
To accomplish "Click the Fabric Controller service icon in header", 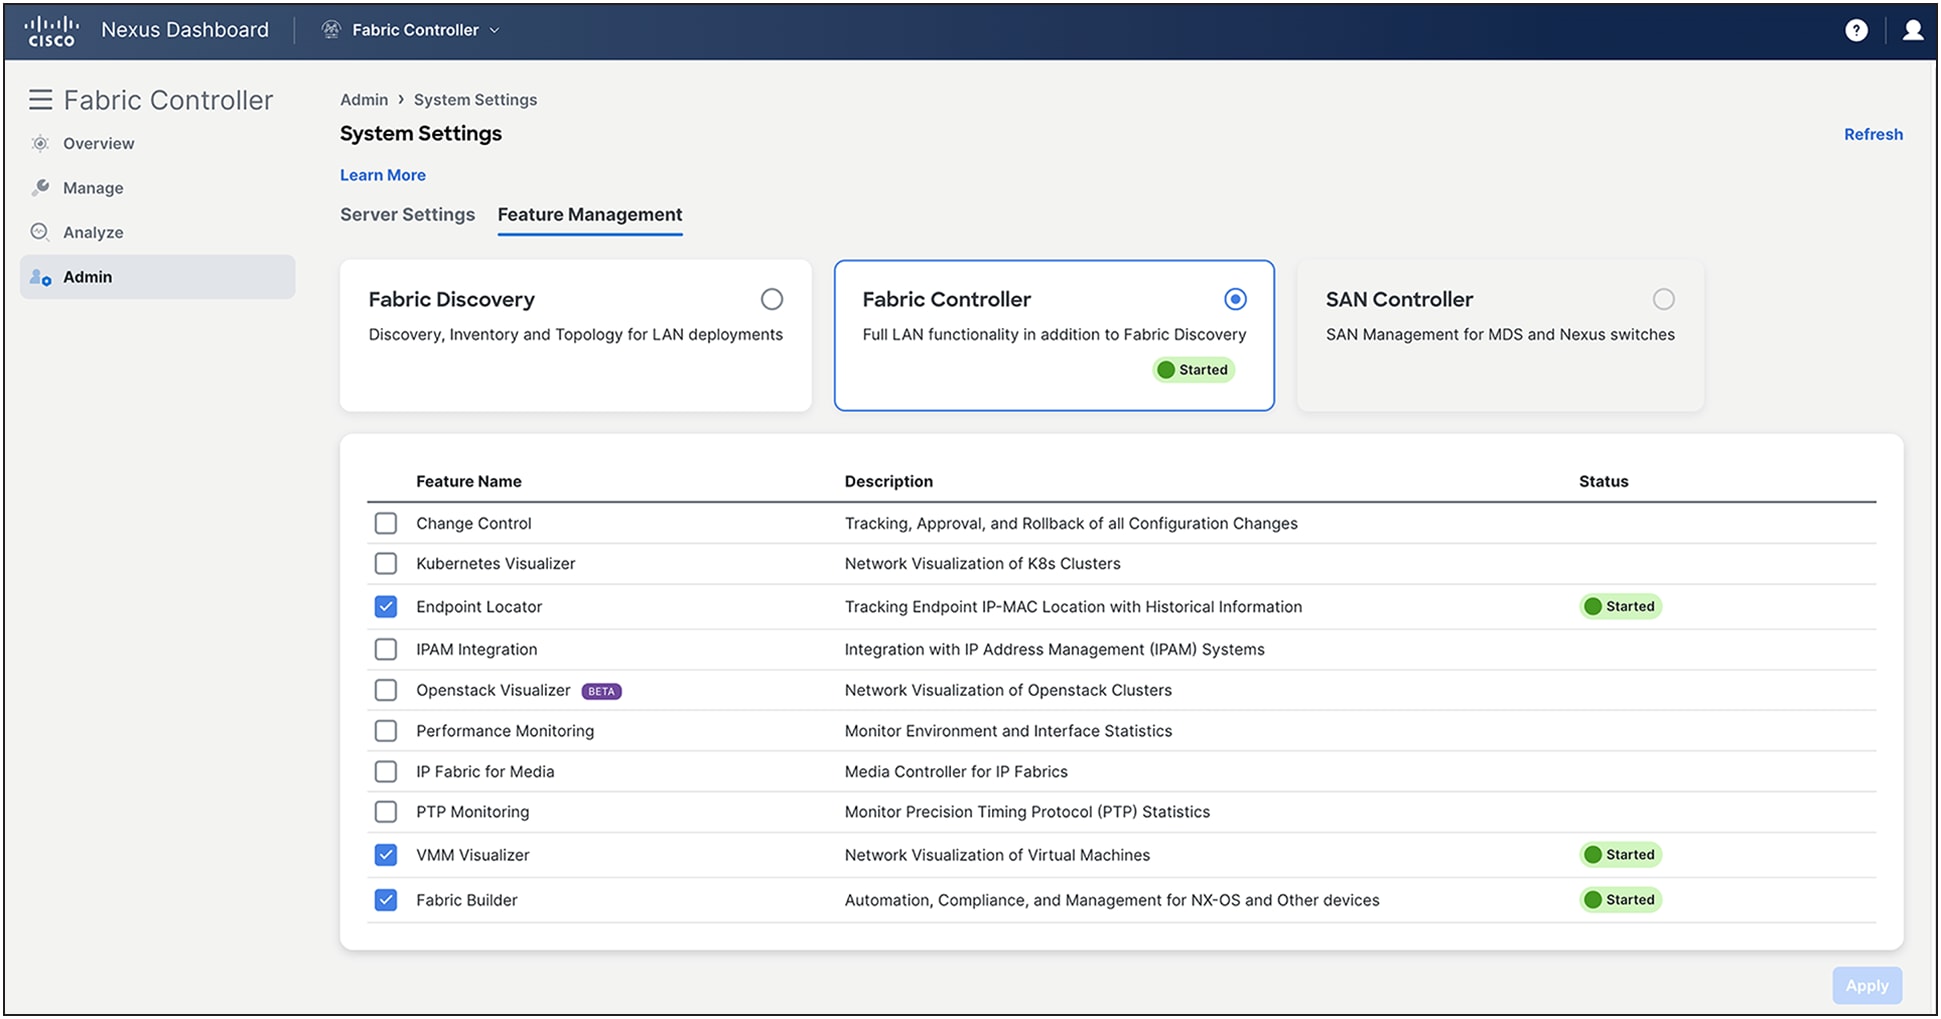I will click(331, 30).
